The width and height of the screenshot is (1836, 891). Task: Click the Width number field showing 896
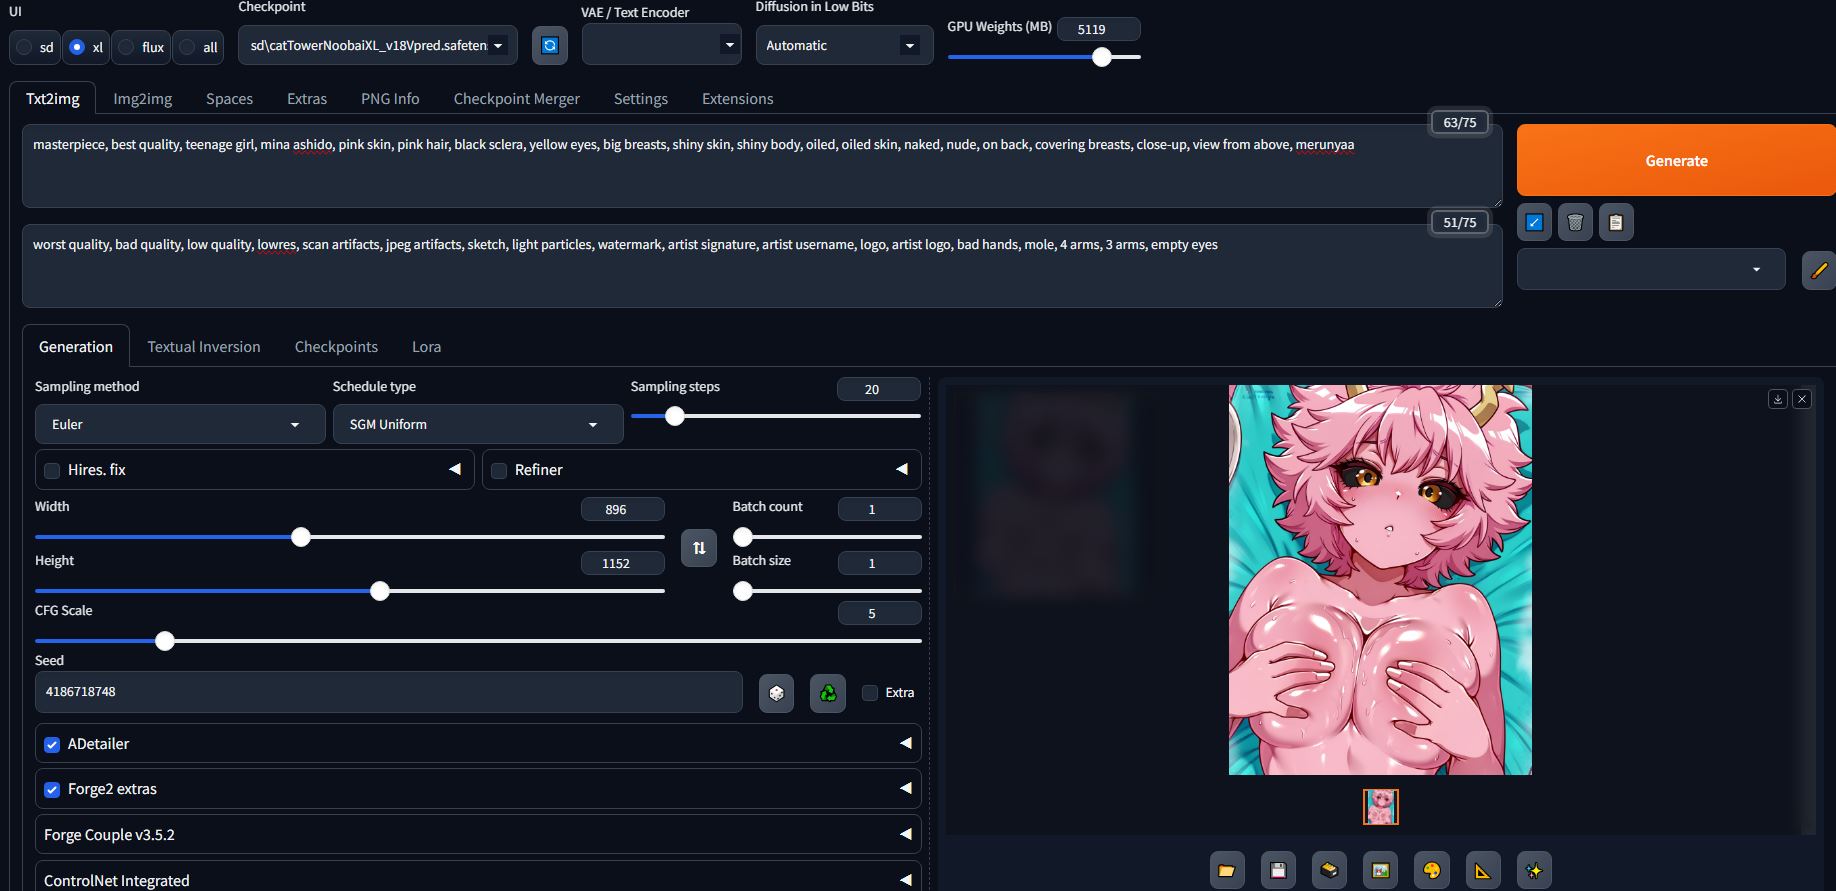click(622, 509)
